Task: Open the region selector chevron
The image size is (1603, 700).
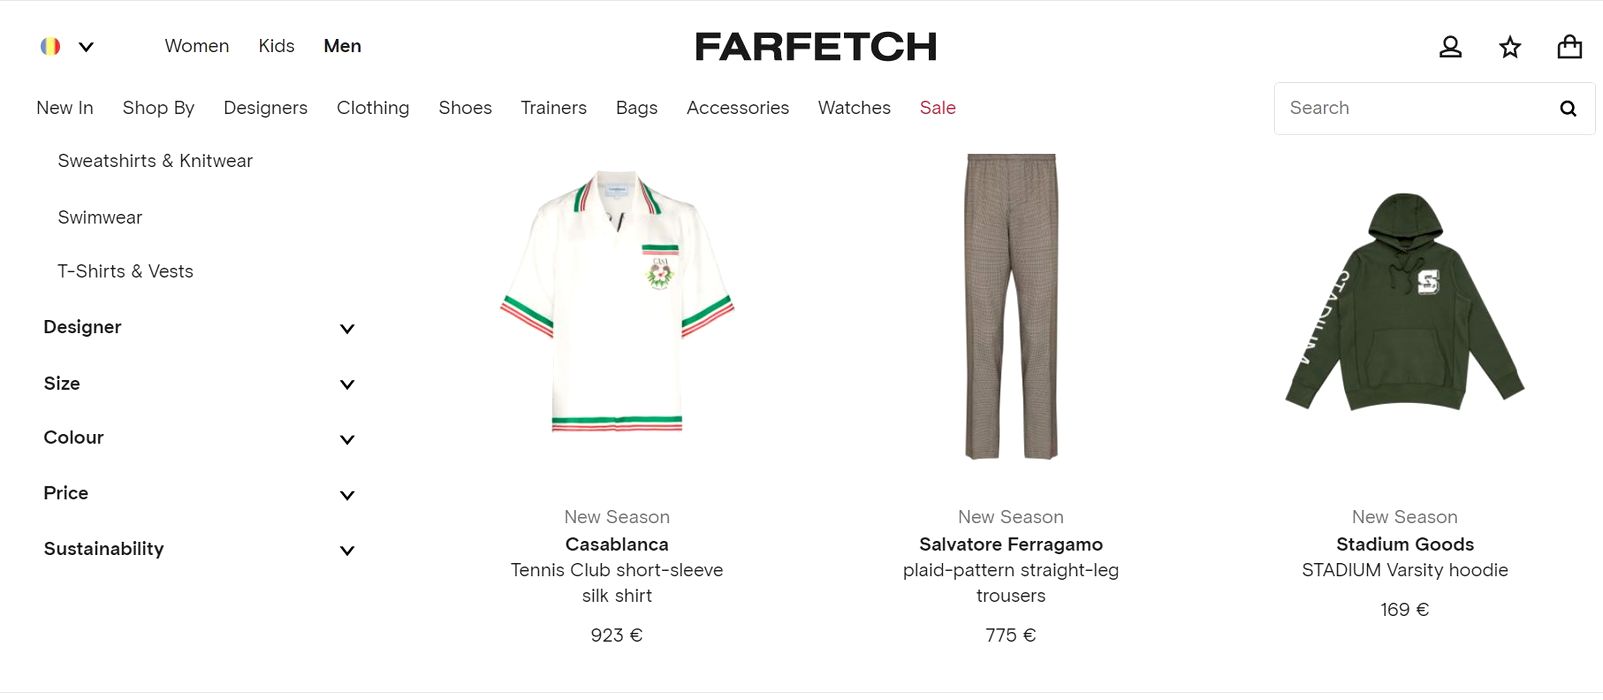Action: (86, 46)
